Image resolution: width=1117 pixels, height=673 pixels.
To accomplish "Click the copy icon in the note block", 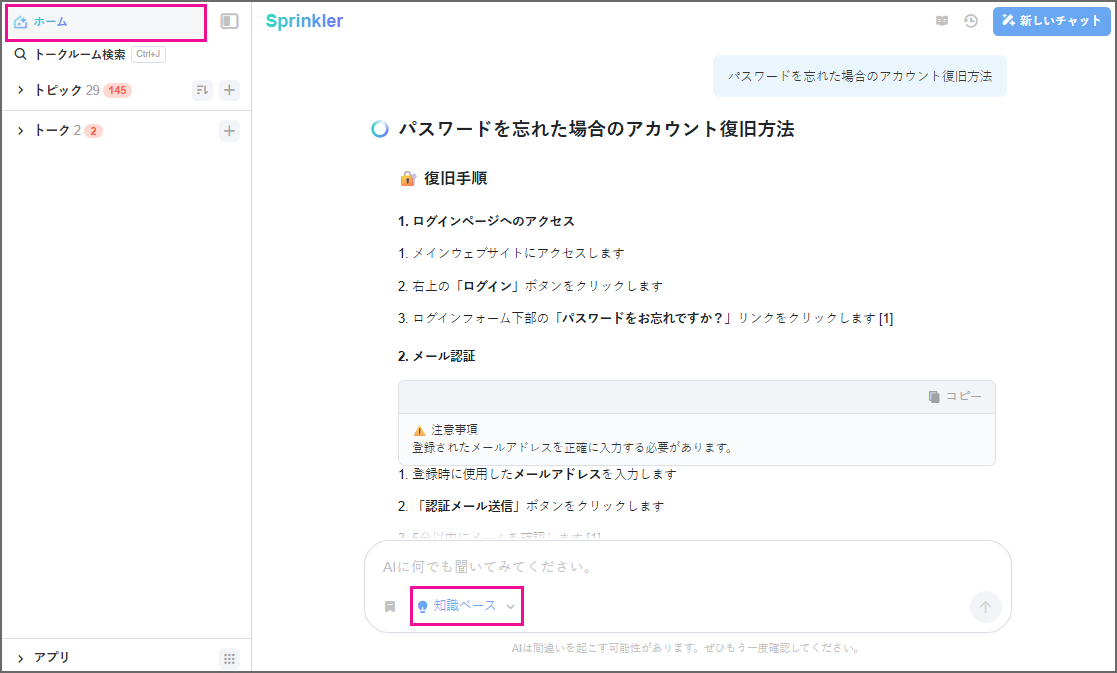I will tap(954, 397).
